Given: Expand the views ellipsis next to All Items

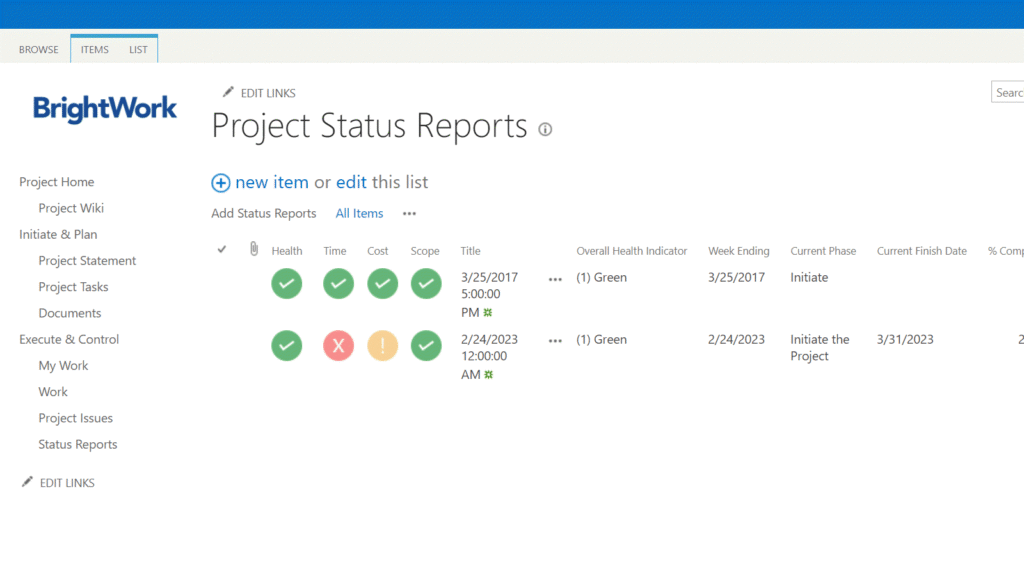Looking at the screenshot, I should [409, 213].
